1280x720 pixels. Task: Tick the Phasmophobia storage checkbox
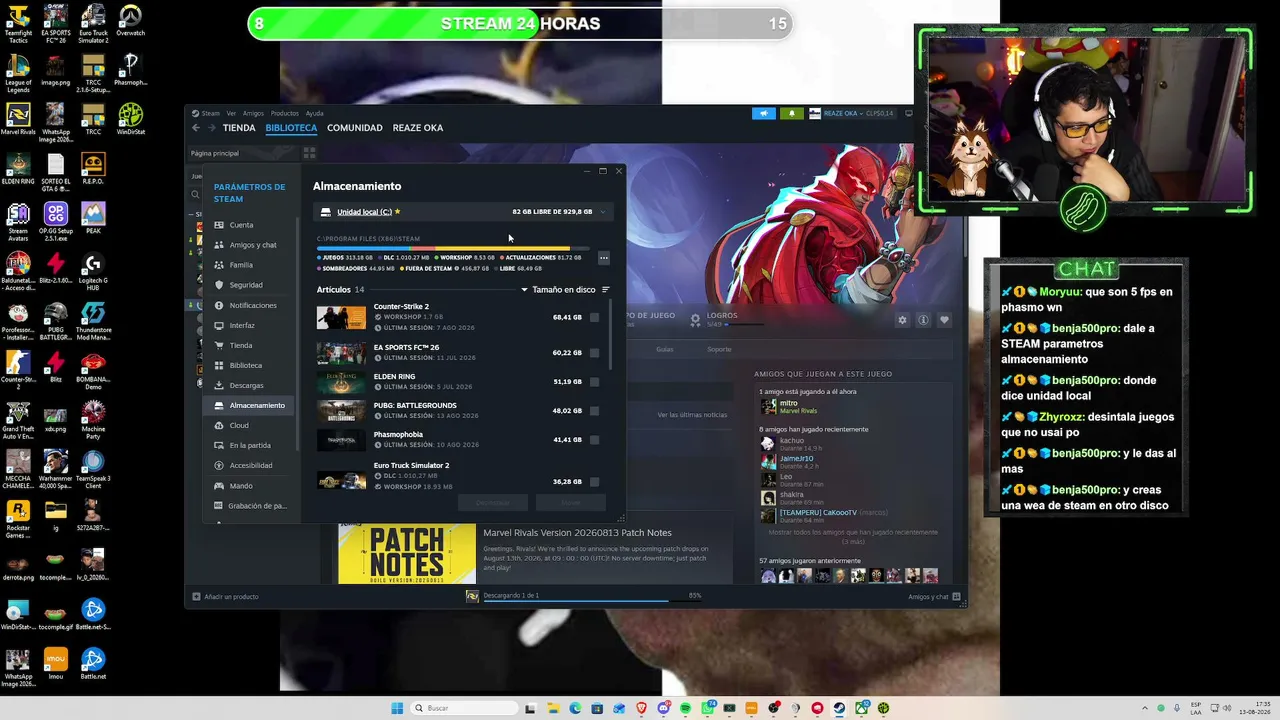(594, 439)
